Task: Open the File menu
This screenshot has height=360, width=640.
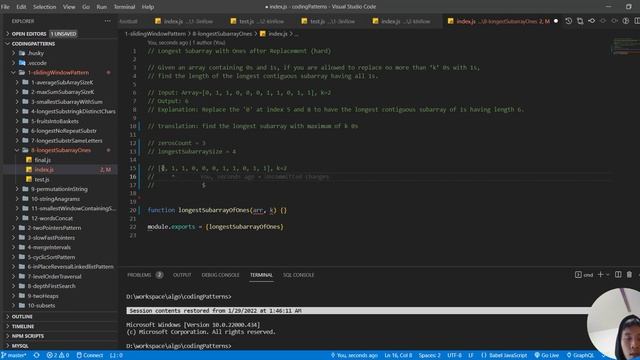Action: pyautogui.click(x=5, y=7)
